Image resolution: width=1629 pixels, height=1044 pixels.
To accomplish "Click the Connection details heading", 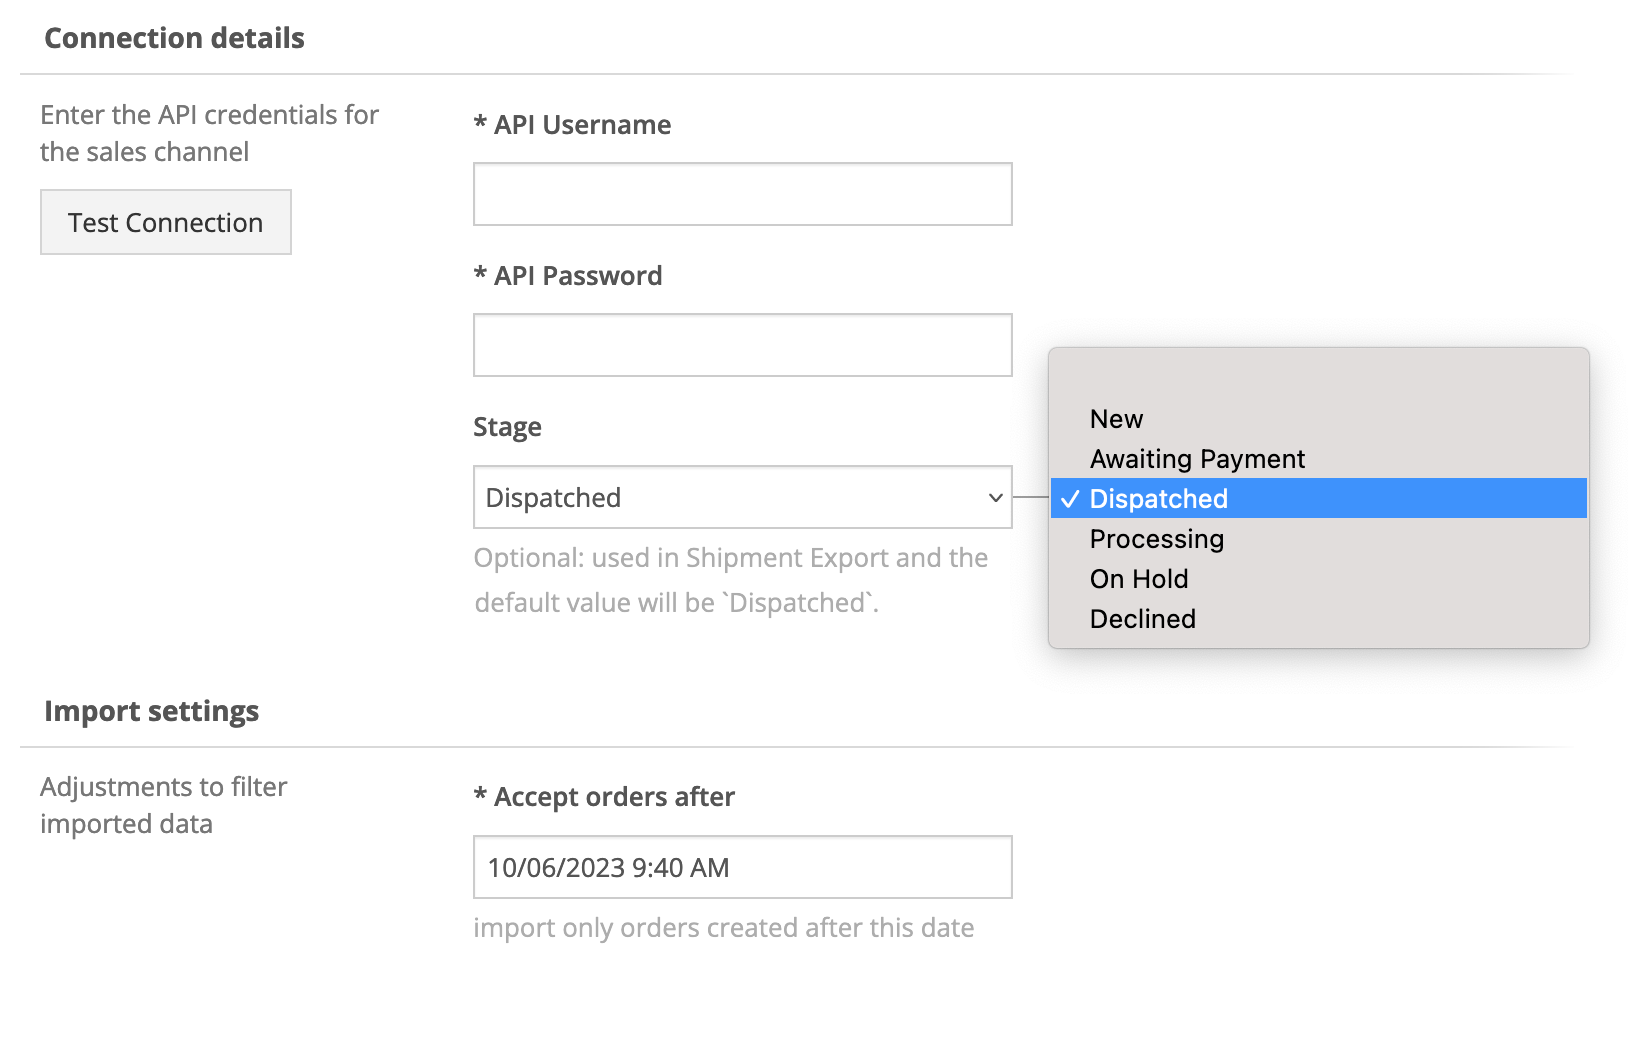I will click(x=174, y=38).
